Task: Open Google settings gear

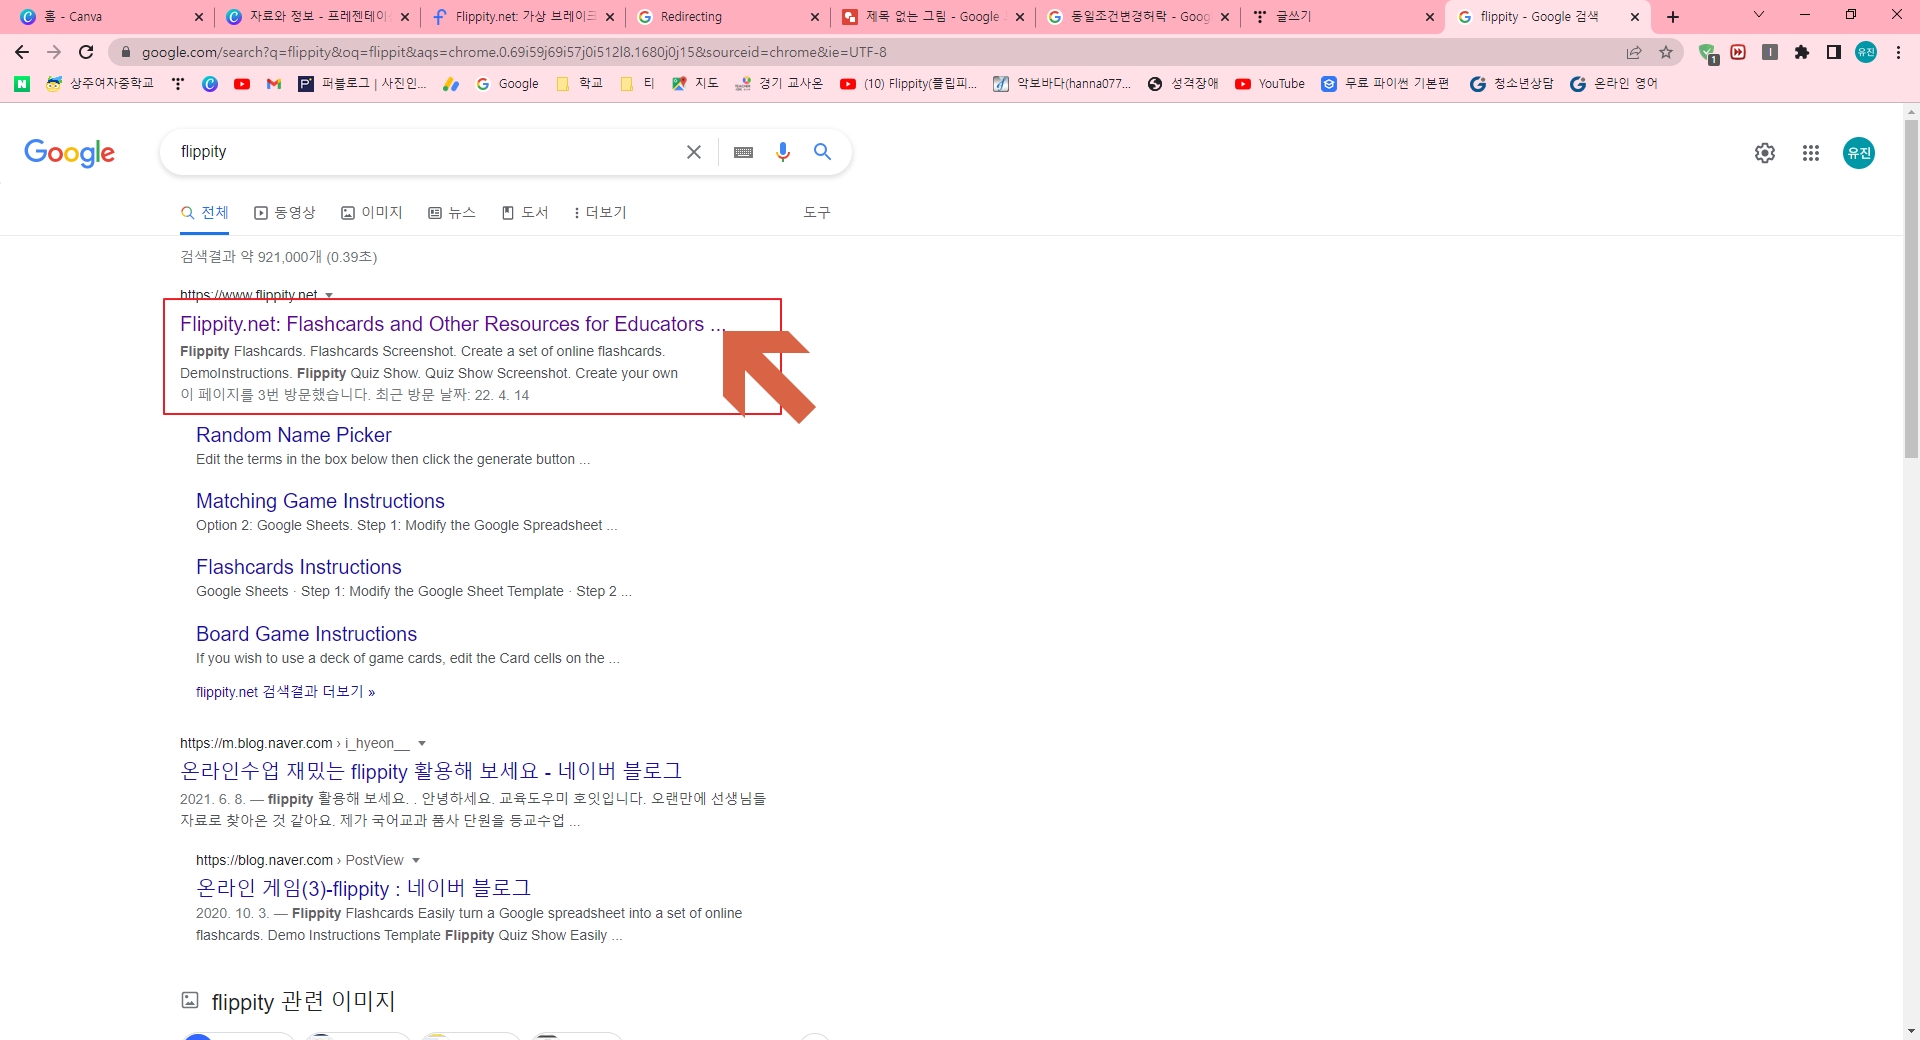Action: 1765,153
